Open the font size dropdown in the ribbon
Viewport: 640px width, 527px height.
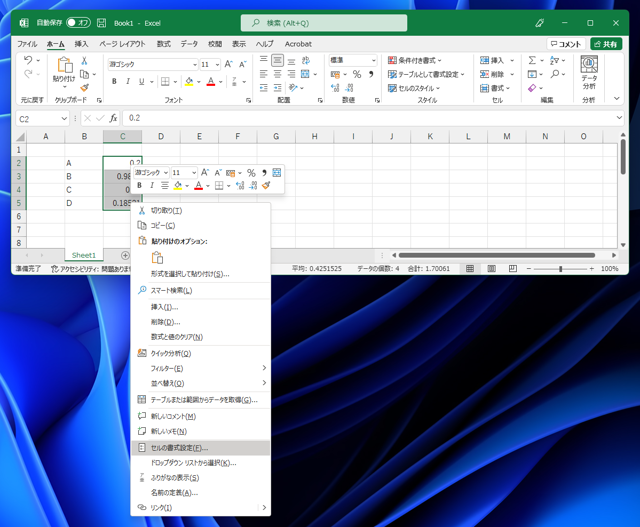pyautogui.click(x=217, y=65)
